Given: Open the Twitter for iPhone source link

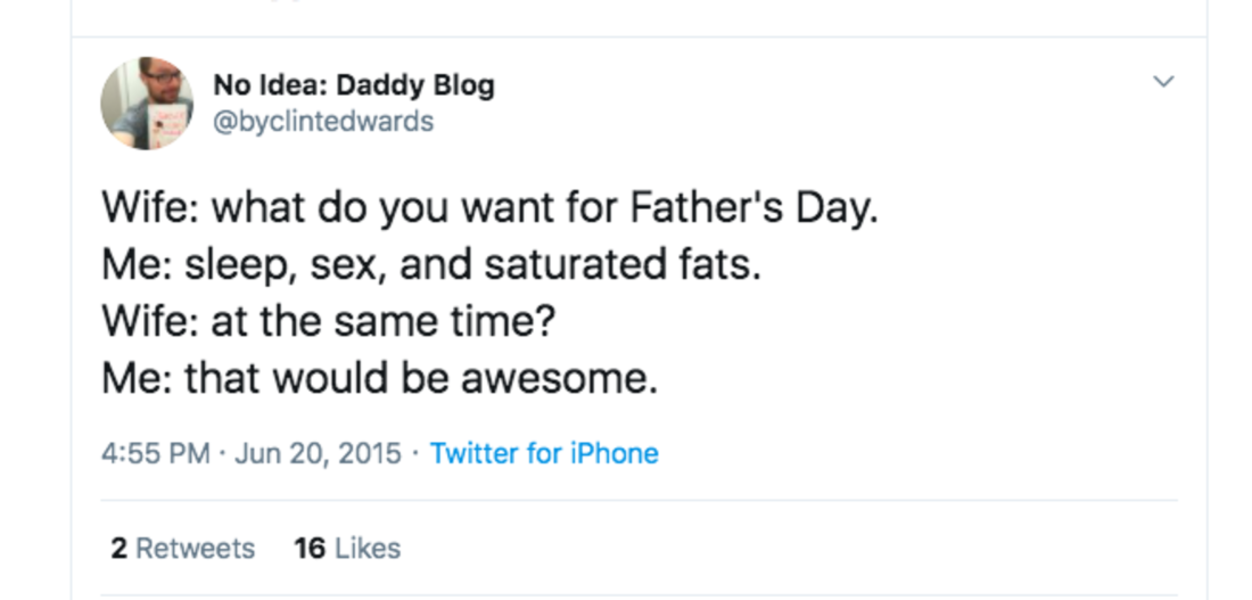Looking at the screenshot, I should pyautogui.click(x=544, y=454).
